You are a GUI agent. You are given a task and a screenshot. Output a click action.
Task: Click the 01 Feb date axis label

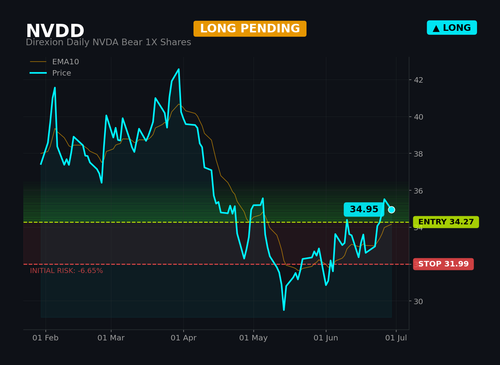[45, 338]
